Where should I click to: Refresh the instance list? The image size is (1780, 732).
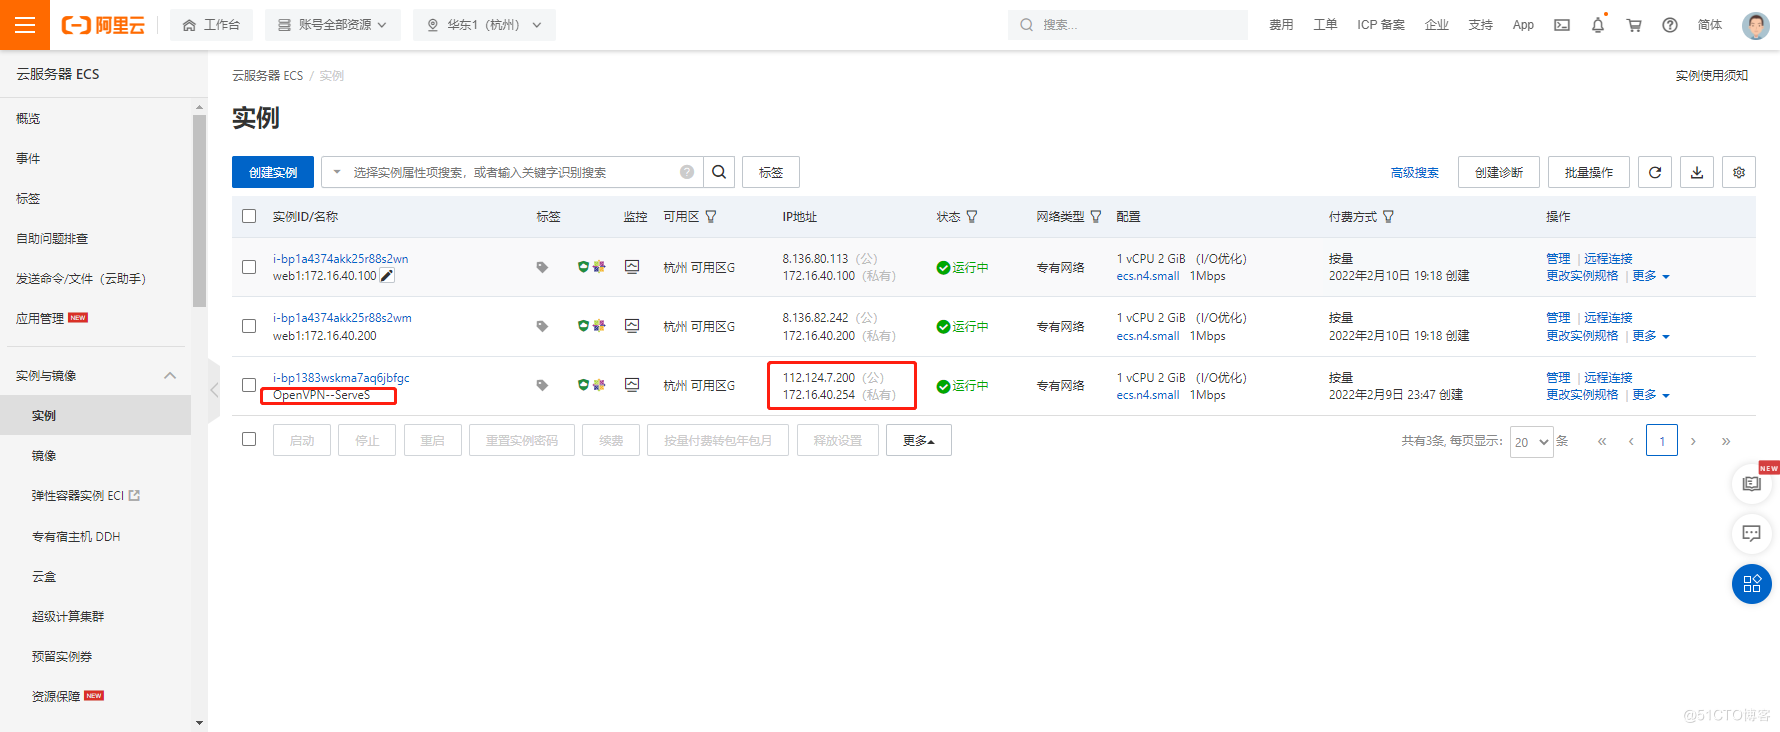pos(1655,172)
